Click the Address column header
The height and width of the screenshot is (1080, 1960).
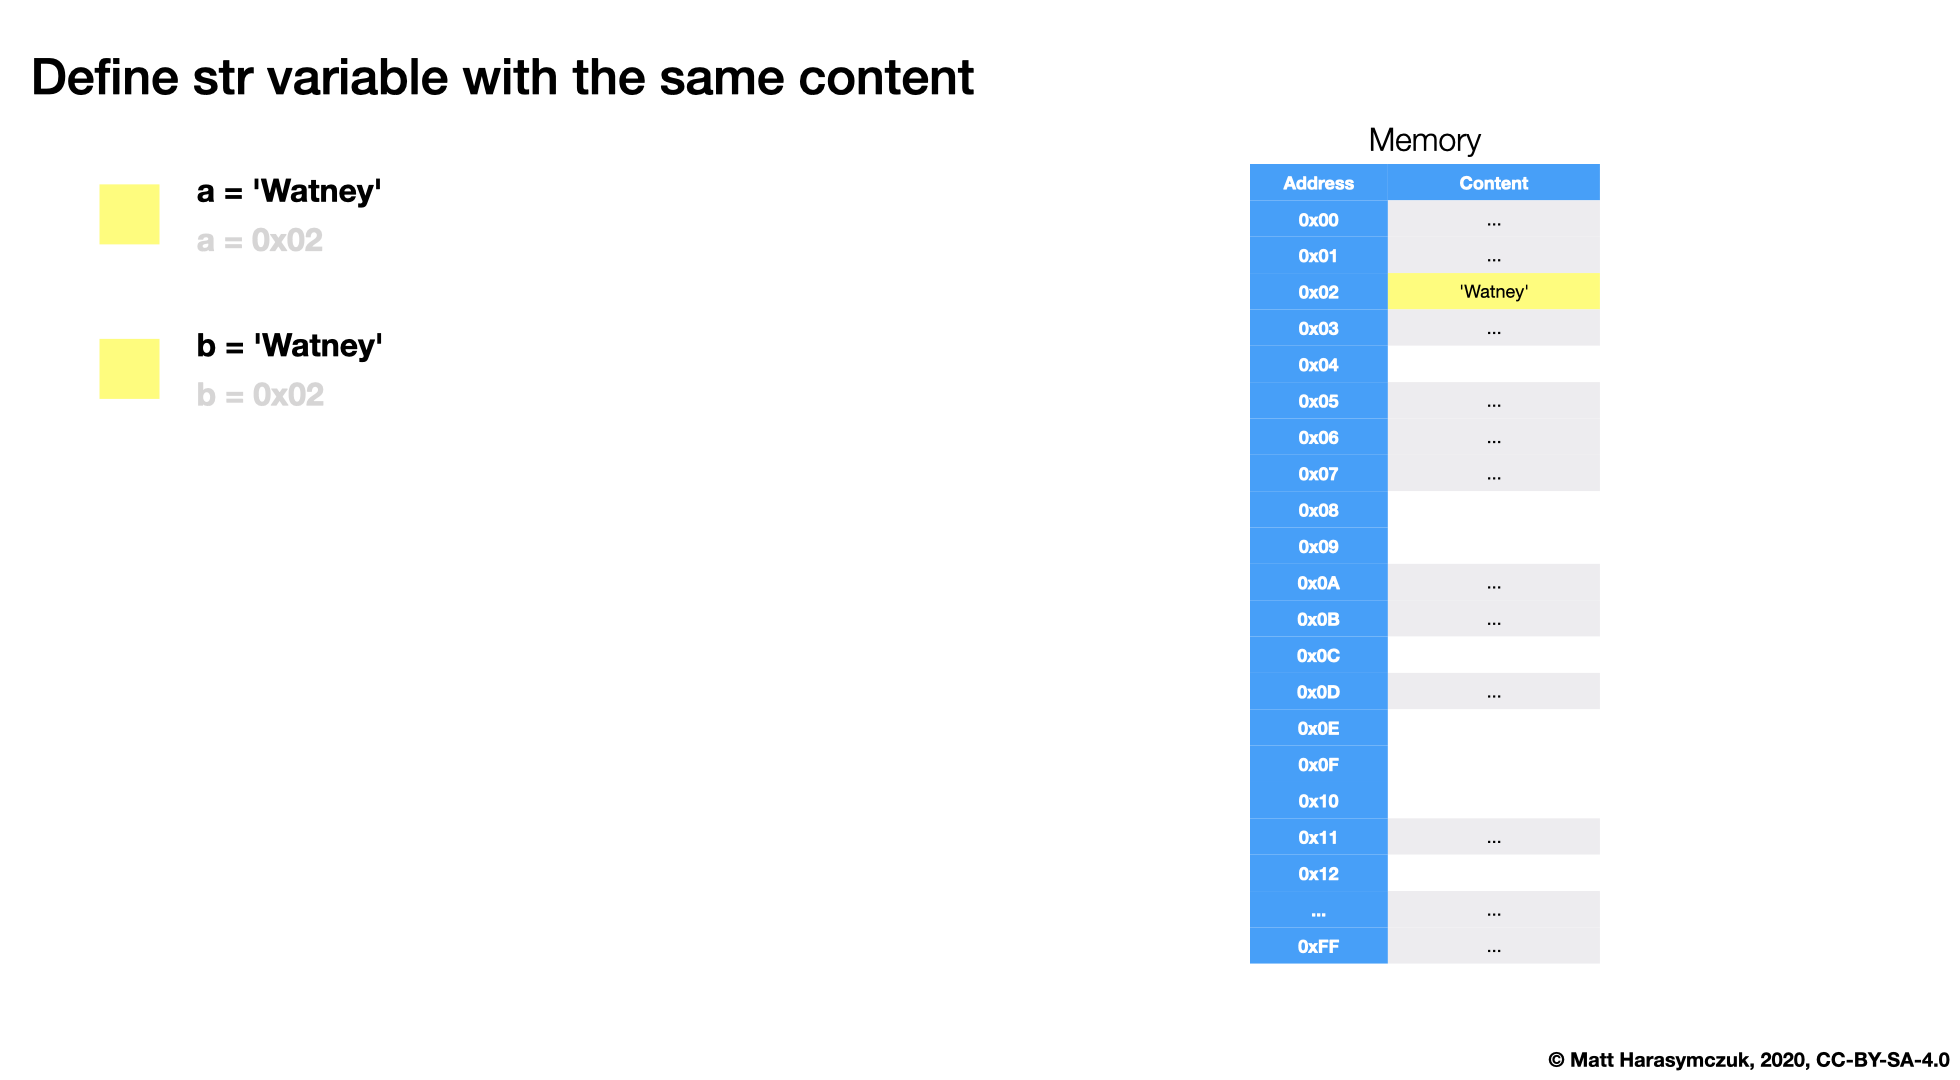pyautogui.click(x=1318, y=183)
